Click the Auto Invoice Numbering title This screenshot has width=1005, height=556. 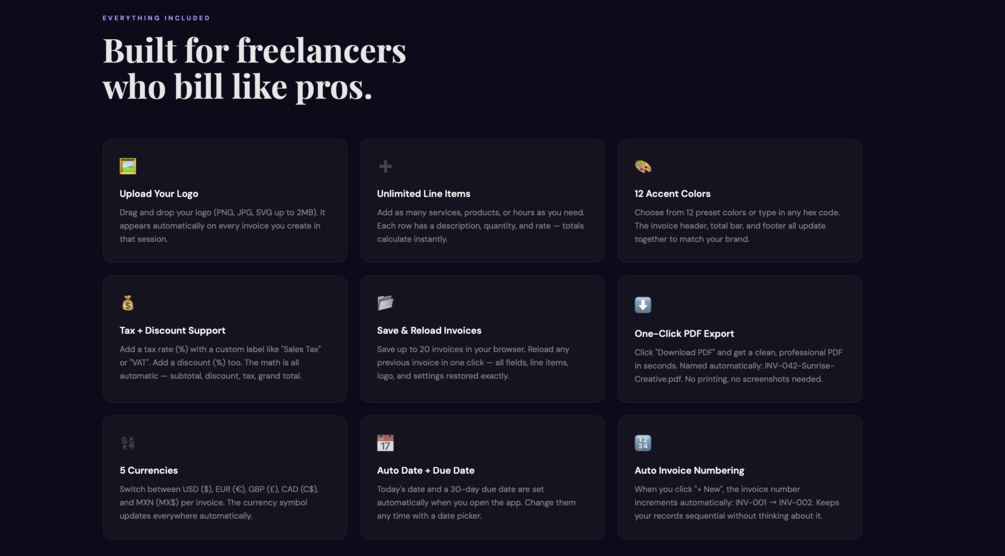pyautogui.click(x=689, y=471)
